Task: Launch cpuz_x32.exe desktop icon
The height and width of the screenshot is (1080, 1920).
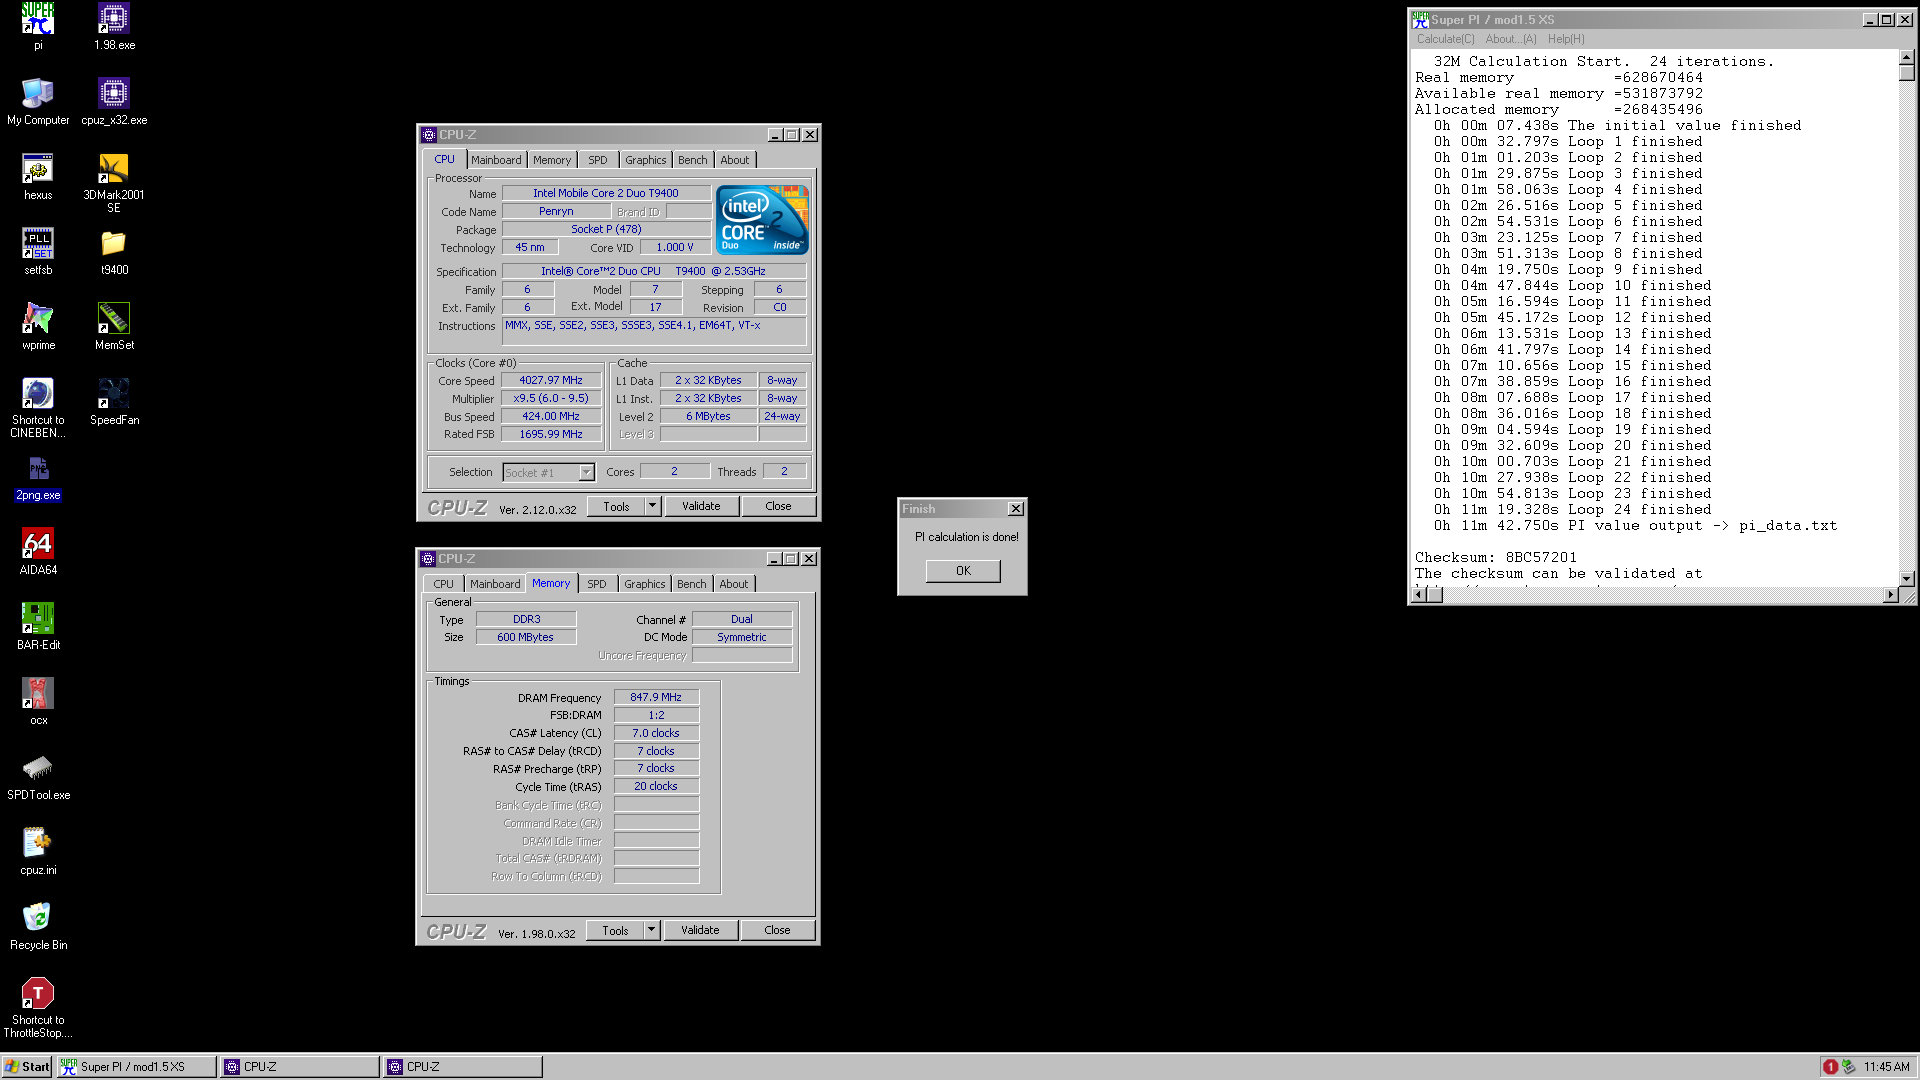Action: point(114,101)
